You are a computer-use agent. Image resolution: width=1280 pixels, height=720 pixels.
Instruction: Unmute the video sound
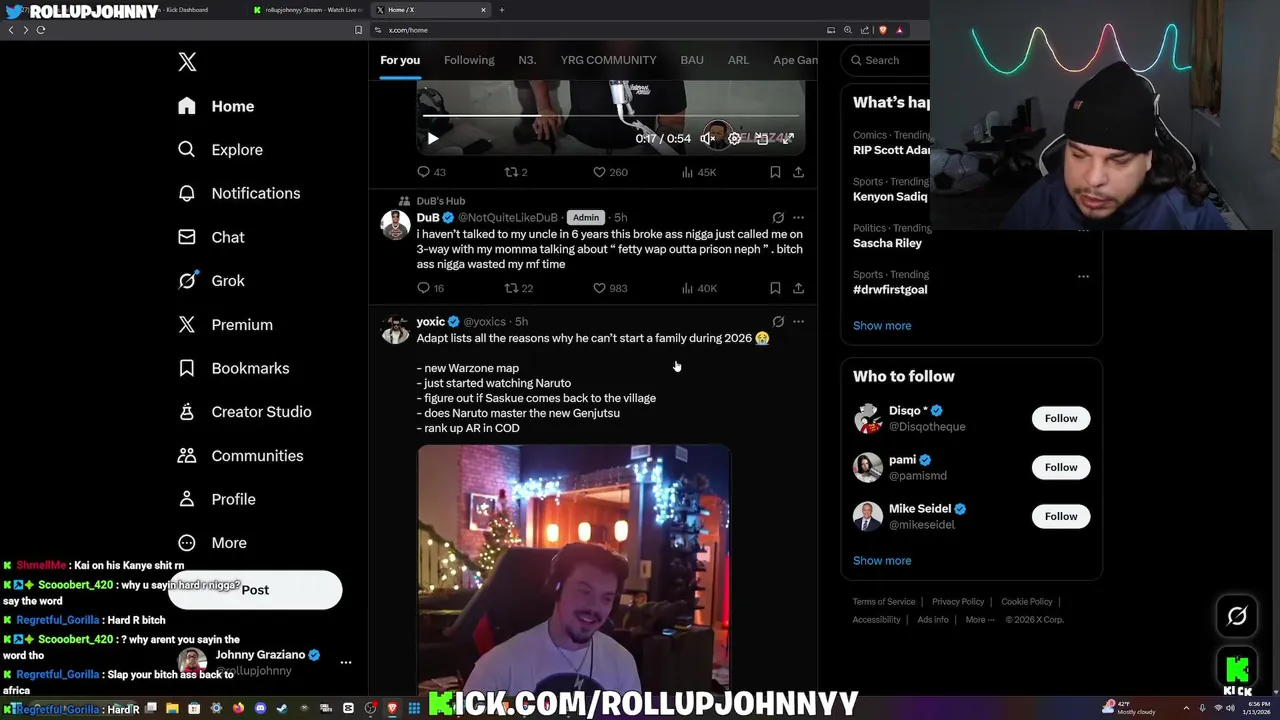click(x=707, y=139)
